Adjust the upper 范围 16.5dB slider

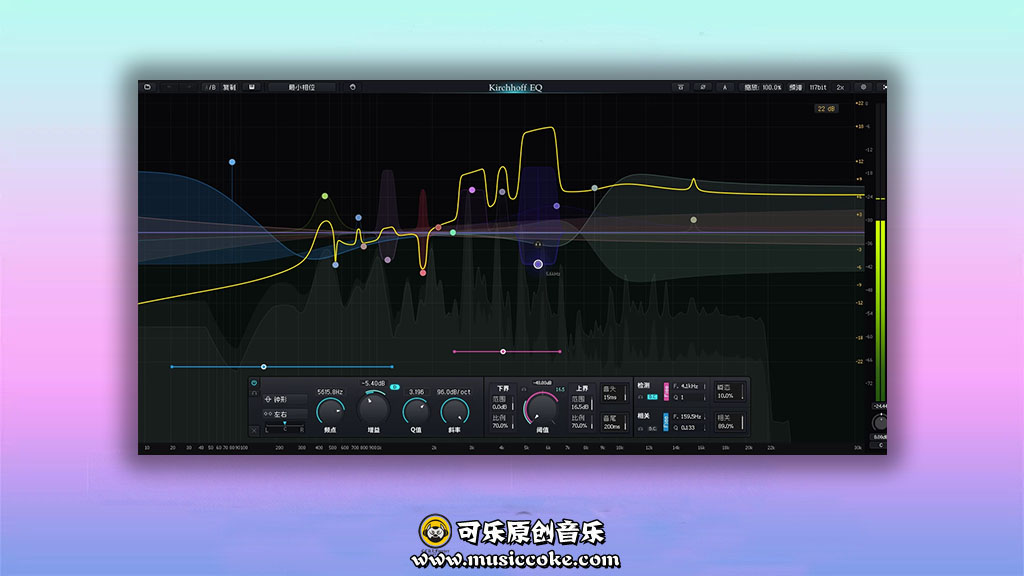pyautogui.click(x=581, y=402)
